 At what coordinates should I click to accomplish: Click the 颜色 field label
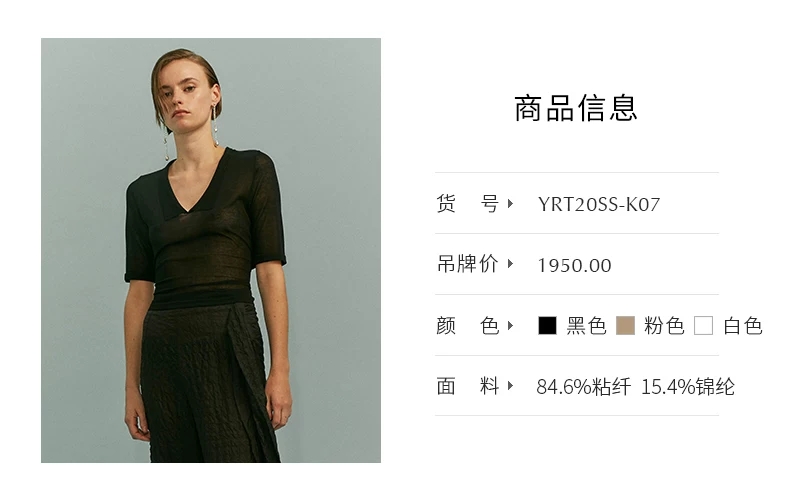[468, 326]
